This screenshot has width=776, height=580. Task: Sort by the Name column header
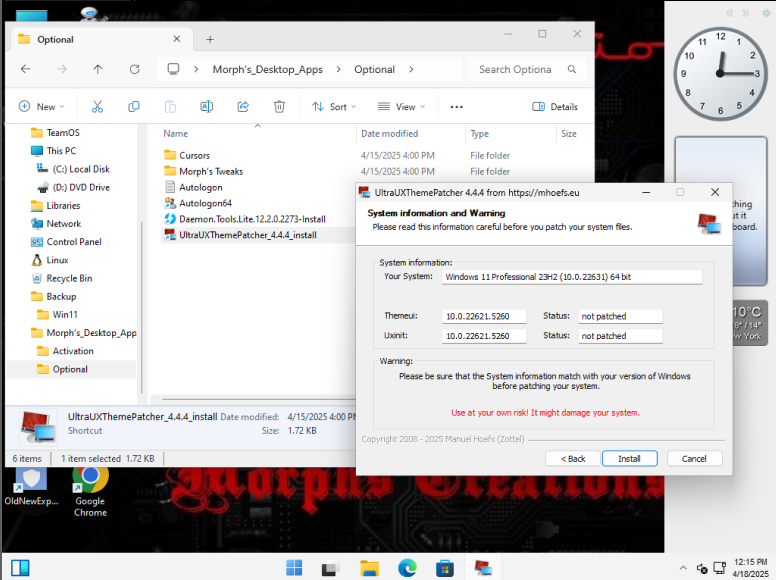(176, 134)
